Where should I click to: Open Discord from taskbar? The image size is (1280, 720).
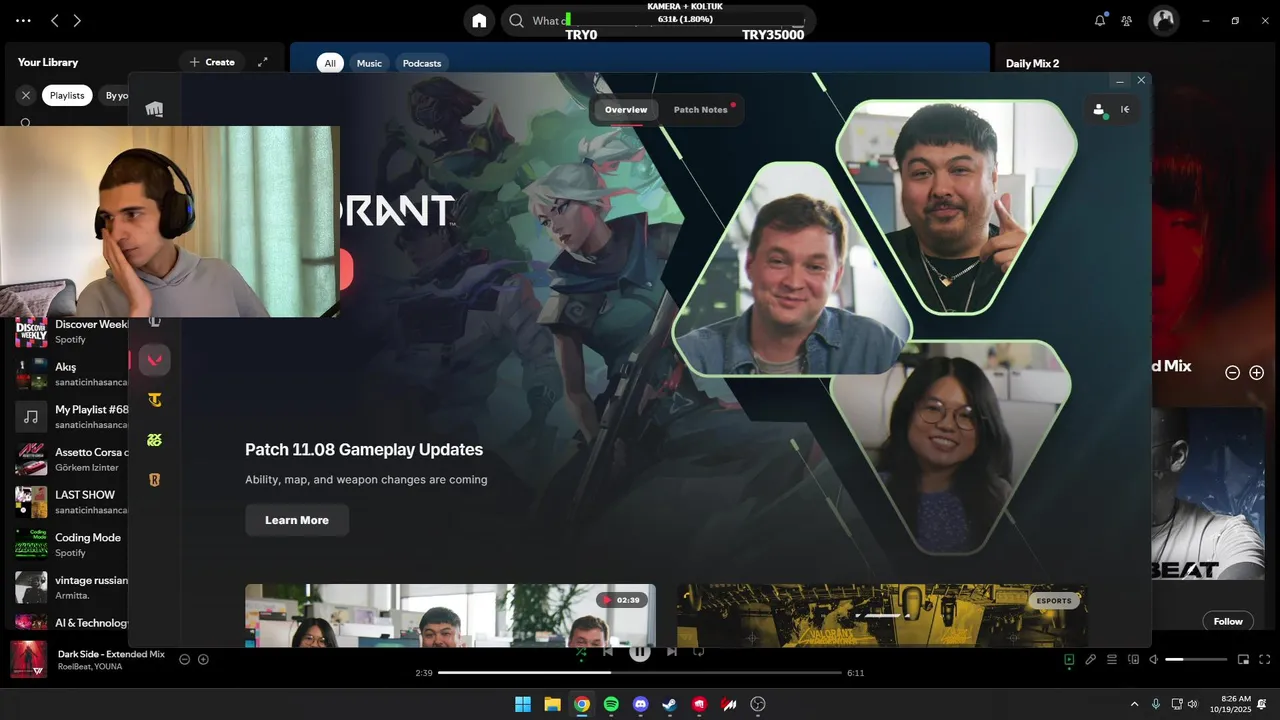[x=641, y=704]
